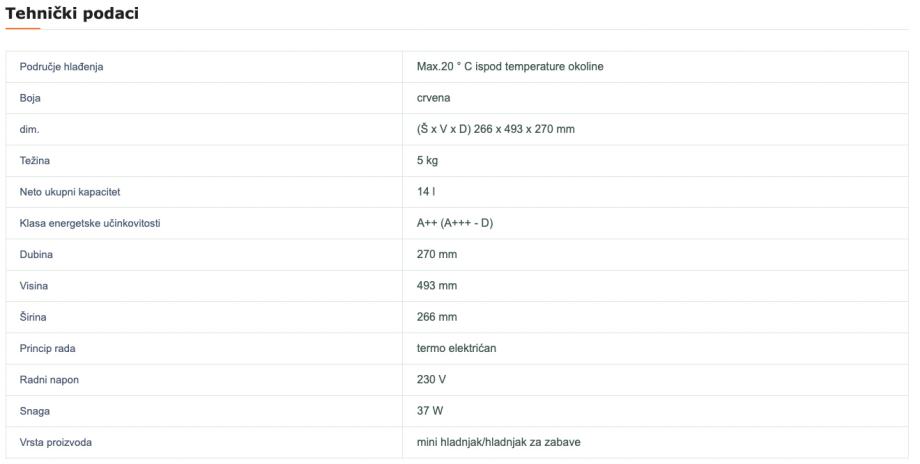Select the Područje hlađenja label

[x=61, y=67]
